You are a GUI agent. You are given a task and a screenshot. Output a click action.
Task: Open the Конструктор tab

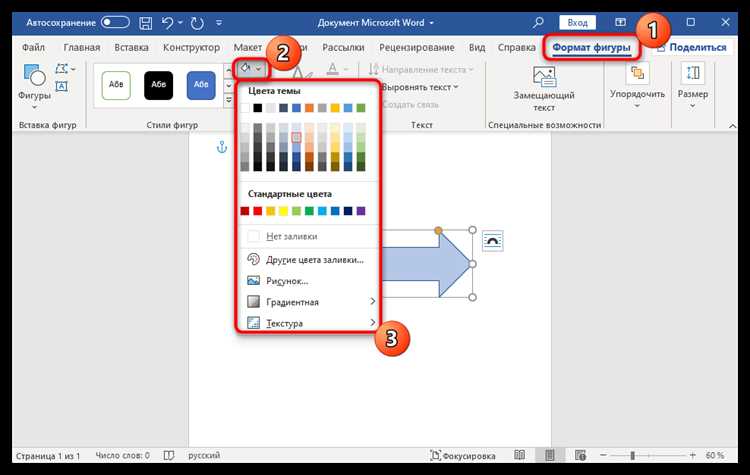191,47
